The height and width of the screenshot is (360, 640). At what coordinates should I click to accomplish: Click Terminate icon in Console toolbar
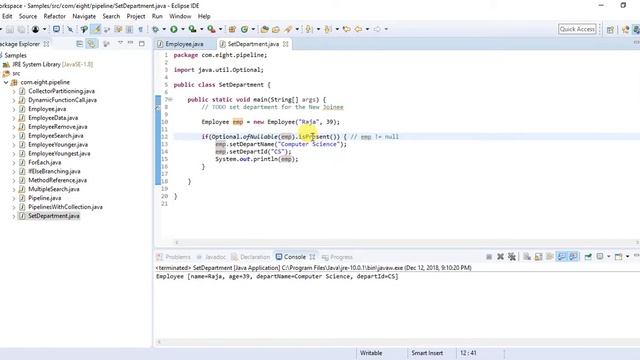(x=489, y=257)
